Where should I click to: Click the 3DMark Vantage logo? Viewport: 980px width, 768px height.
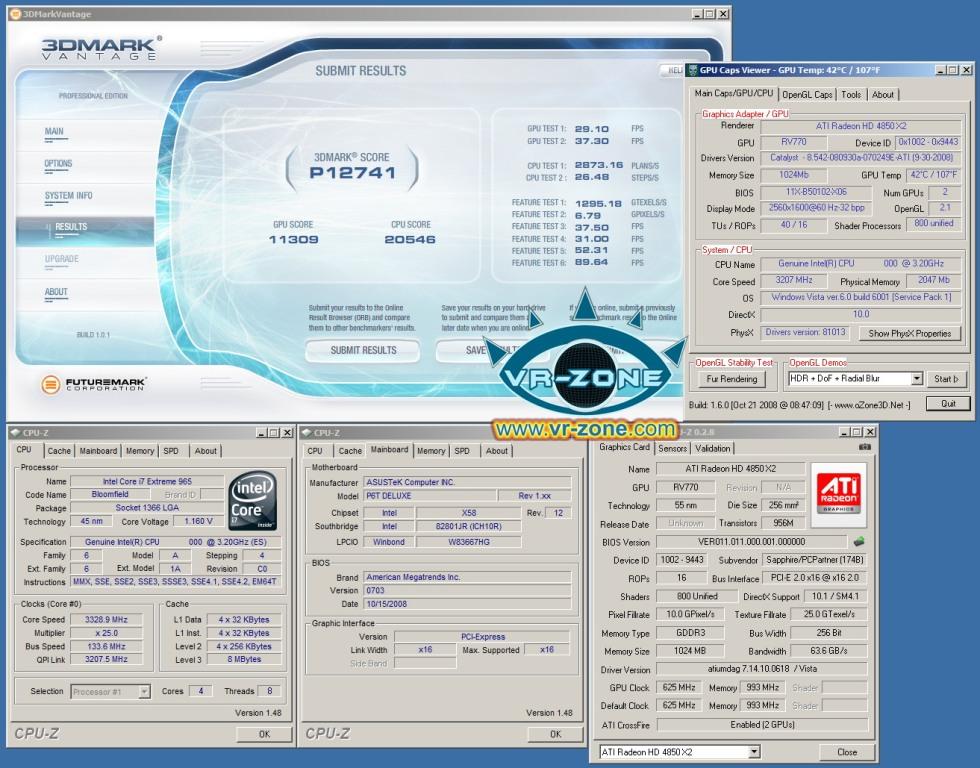point(100,48)
